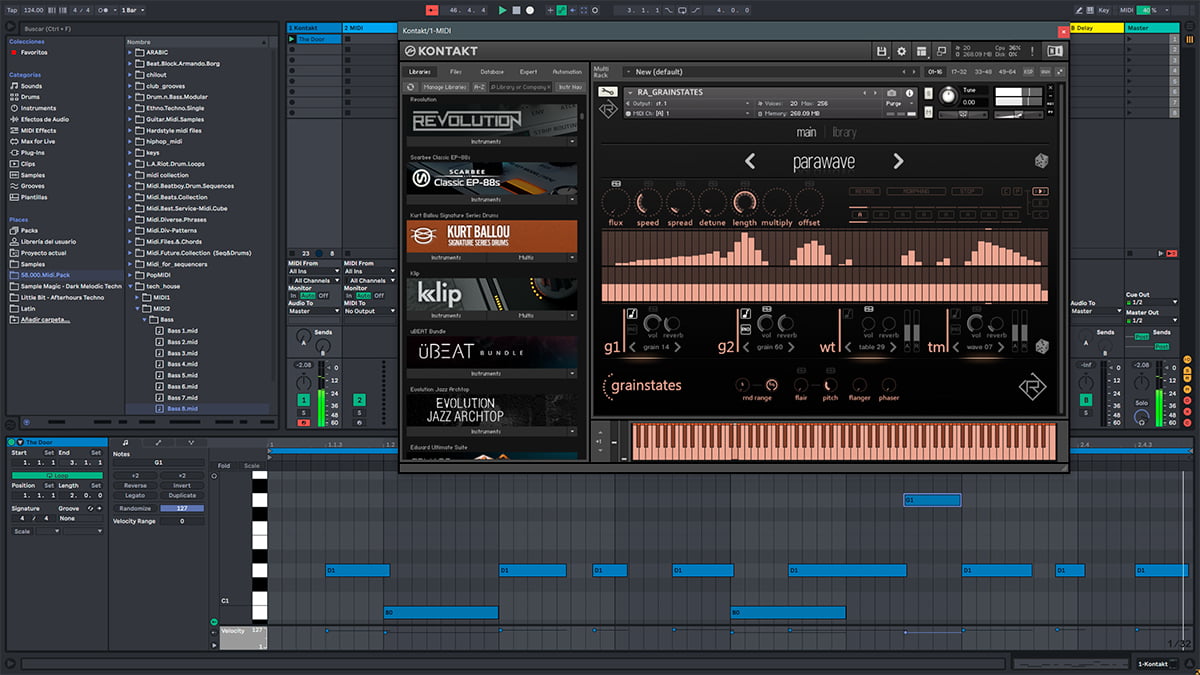Click the randomize dice beside parawave

coord(1041,161)
